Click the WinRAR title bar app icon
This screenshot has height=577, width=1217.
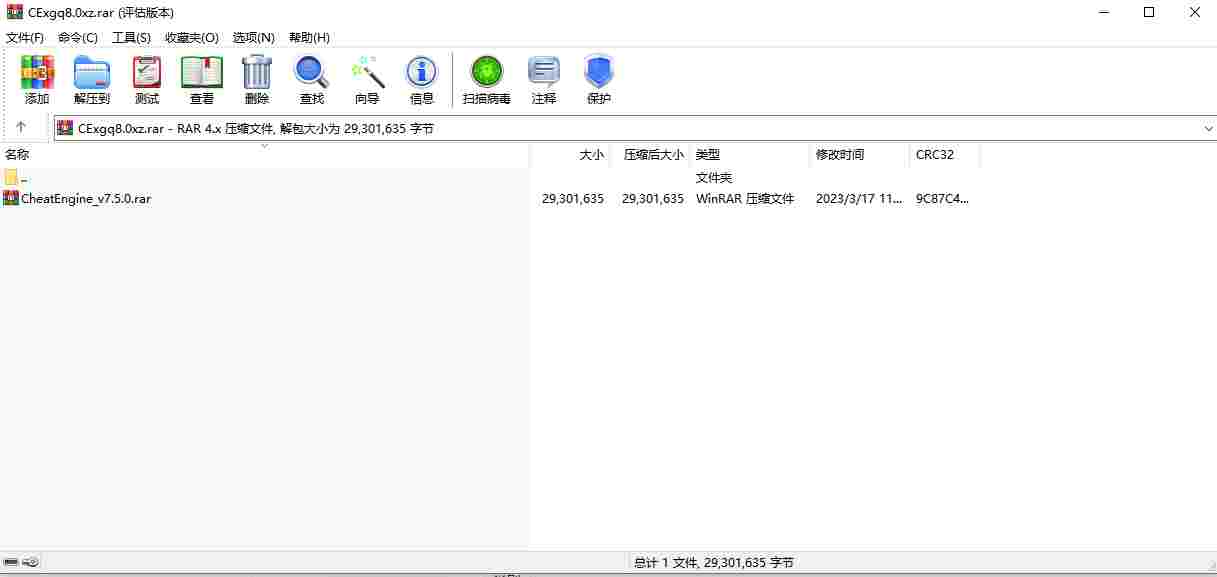click(14, 12)
